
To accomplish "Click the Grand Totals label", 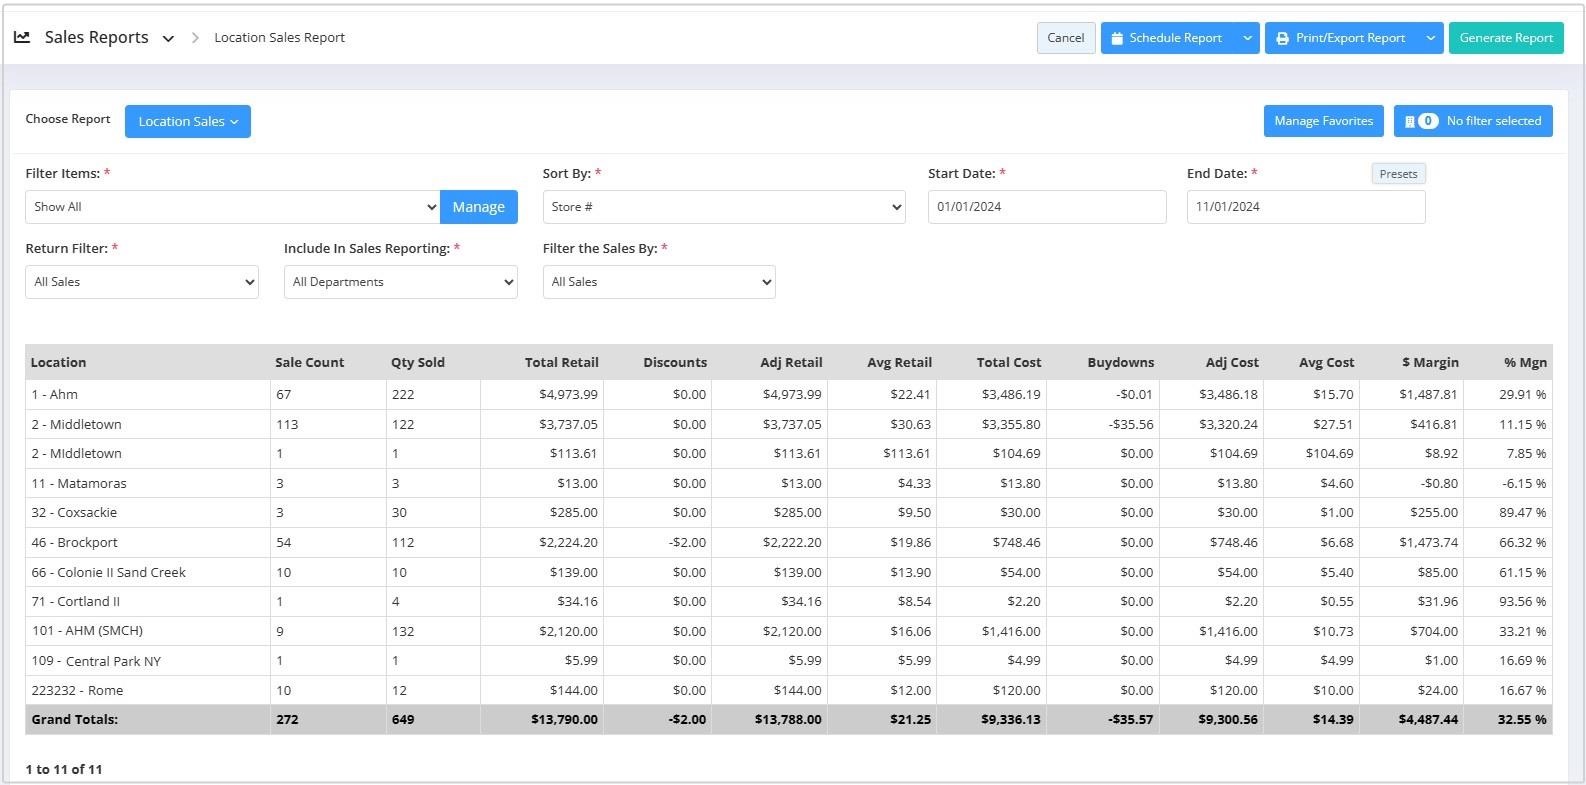I will click(74, 719).
